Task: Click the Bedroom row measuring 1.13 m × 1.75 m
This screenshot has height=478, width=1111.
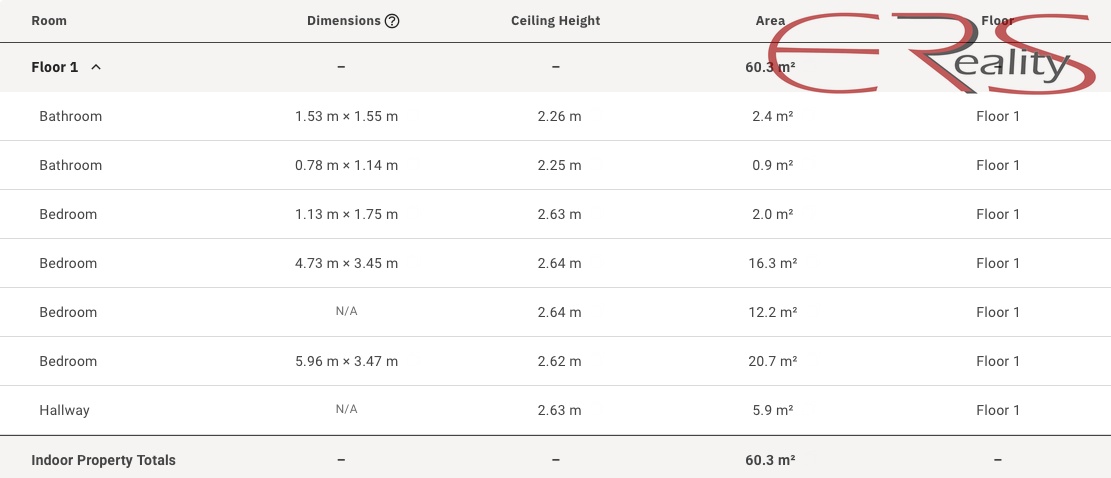Action: [556, 214]
